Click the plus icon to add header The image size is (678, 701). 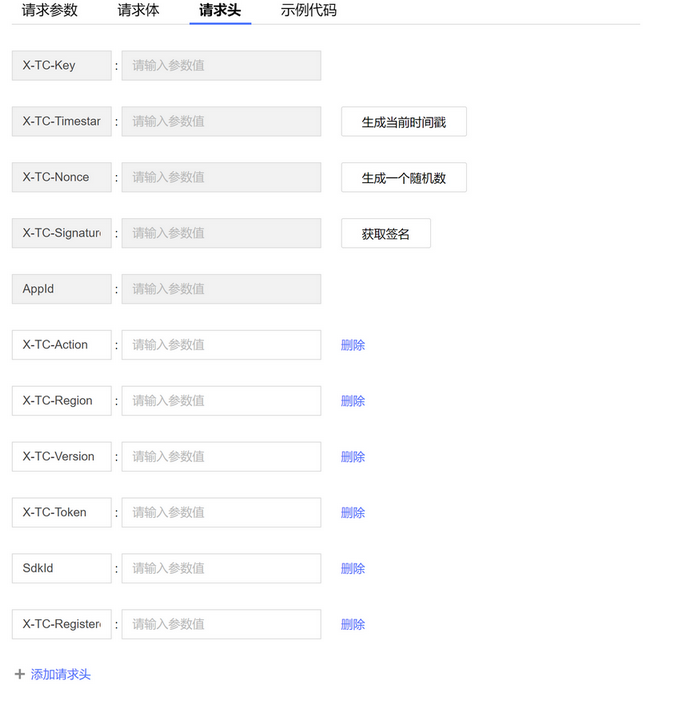coord(20,674)
